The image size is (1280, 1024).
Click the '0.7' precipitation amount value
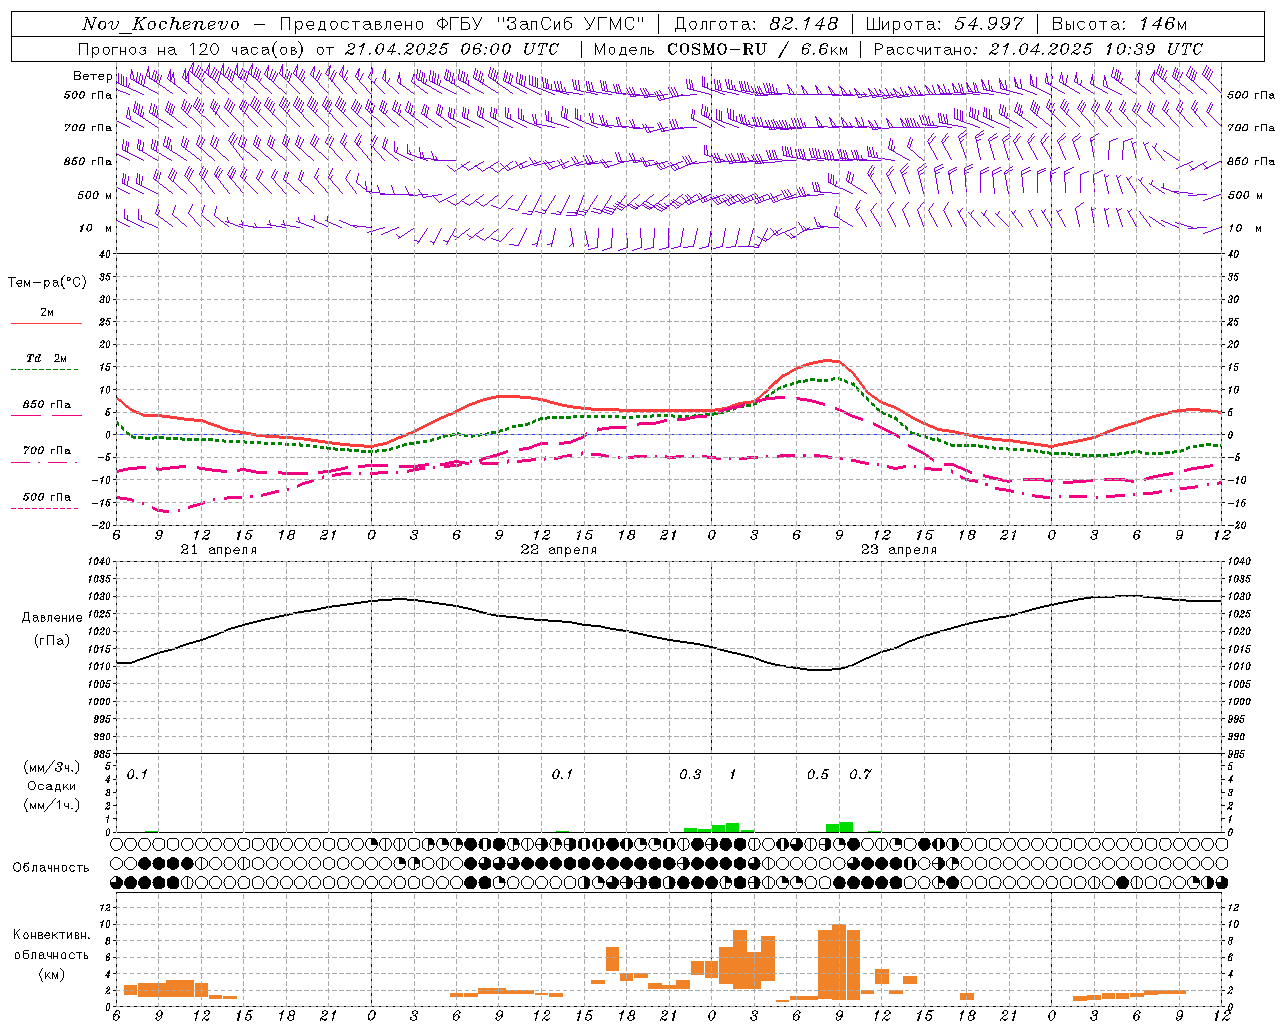click(860, 775)
